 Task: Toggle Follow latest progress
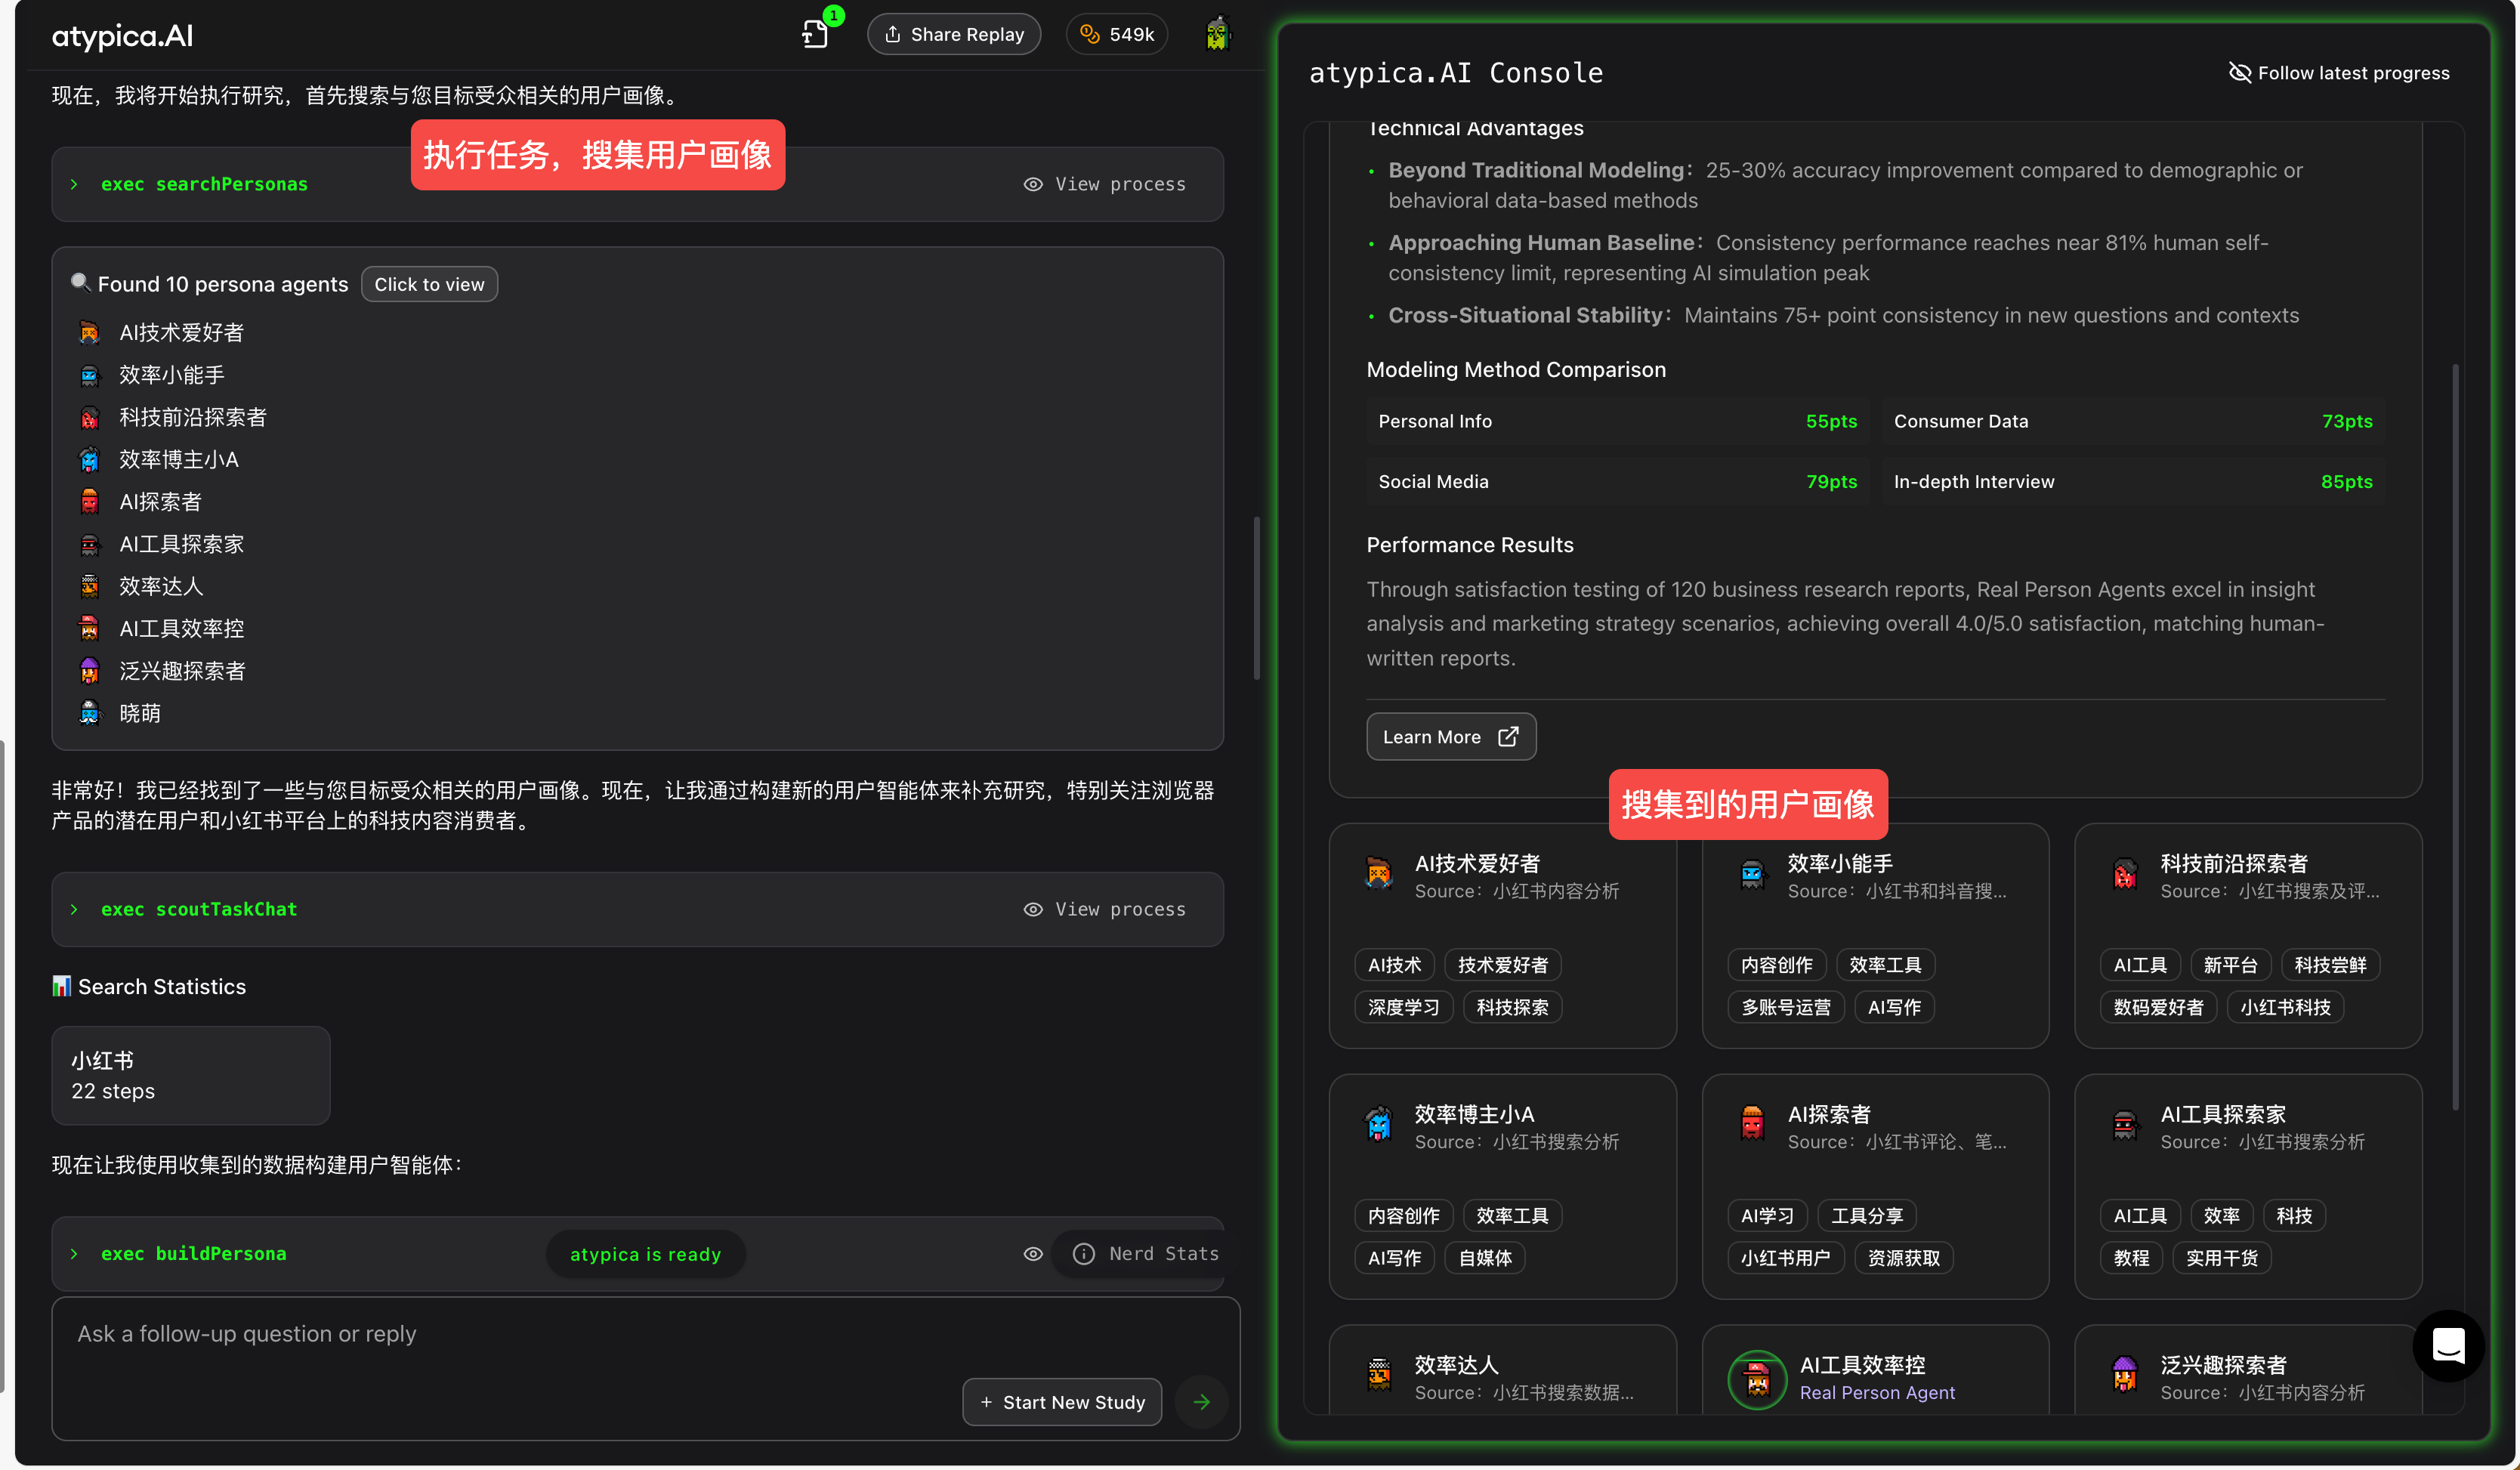point(2339,73)
